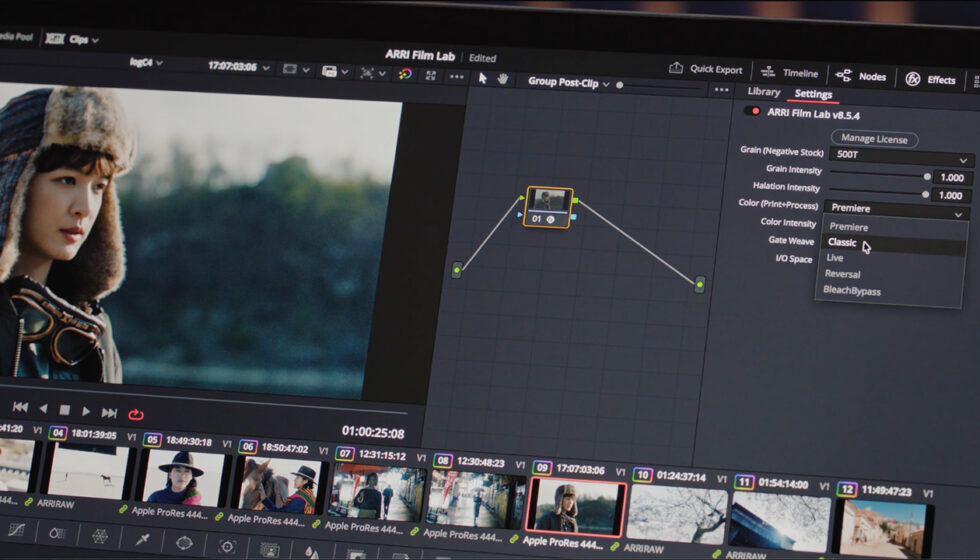Select Classic from the color list
Viewport: 980px width, 560px height.
pyautogui.click(x=842, y=242)
